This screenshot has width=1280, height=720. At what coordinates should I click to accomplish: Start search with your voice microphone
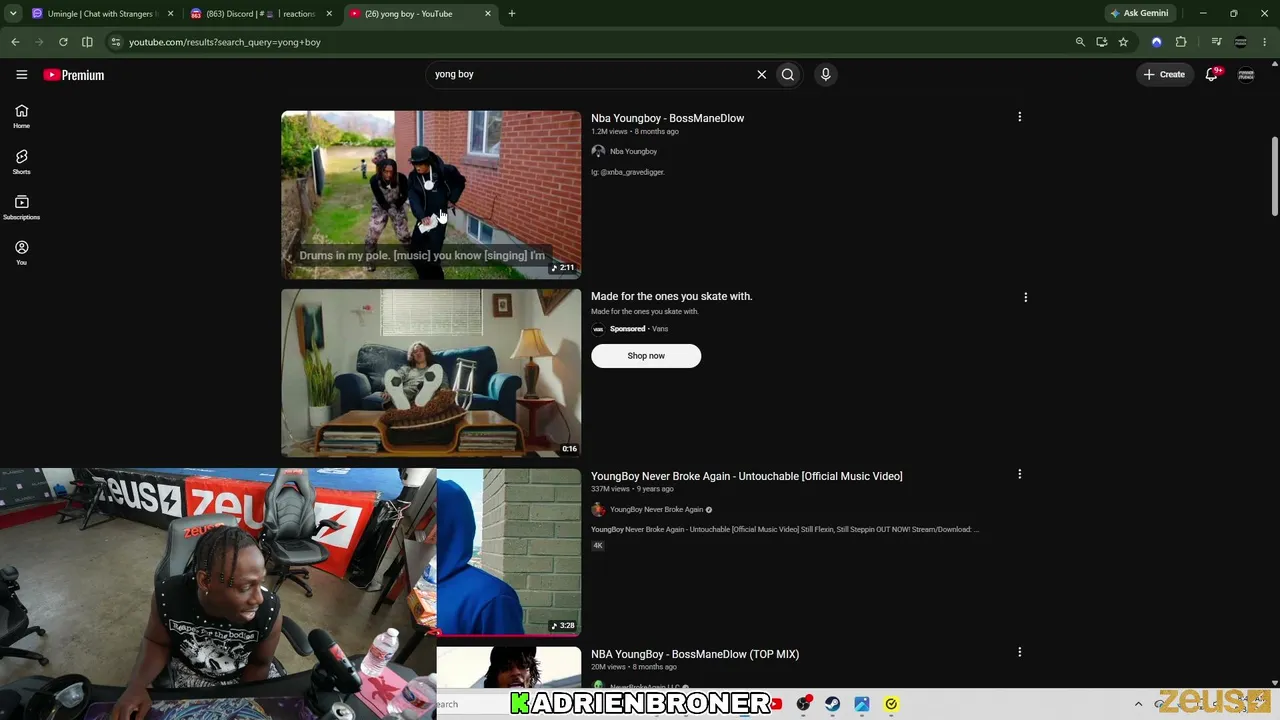tap(825, 74)
